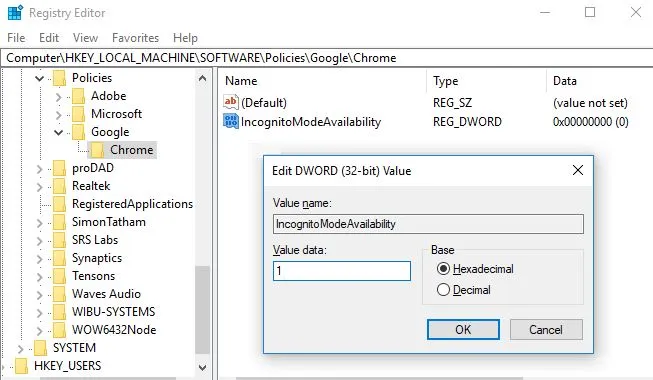Image resolution: width=653 pixels, height=380 pixels.
Task: Click the Synaptics folder icon
Action: pos(60,258)
